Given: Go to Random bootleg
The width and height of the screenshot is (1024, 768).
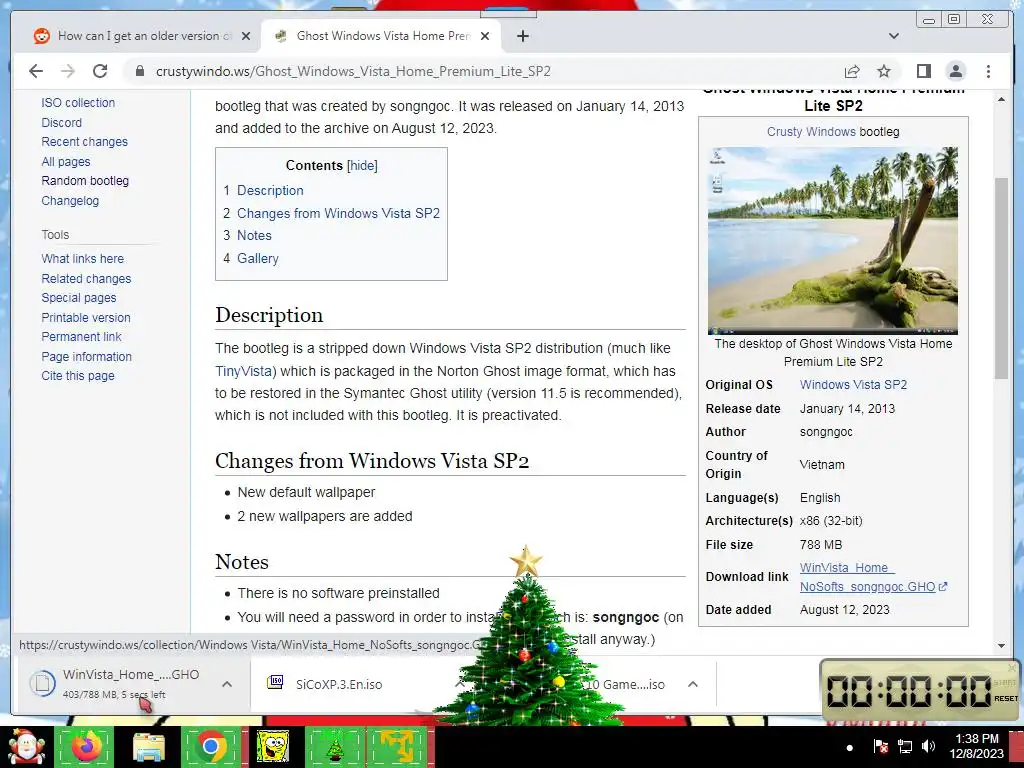Looking at the screenshot, I should pos(85,181).
